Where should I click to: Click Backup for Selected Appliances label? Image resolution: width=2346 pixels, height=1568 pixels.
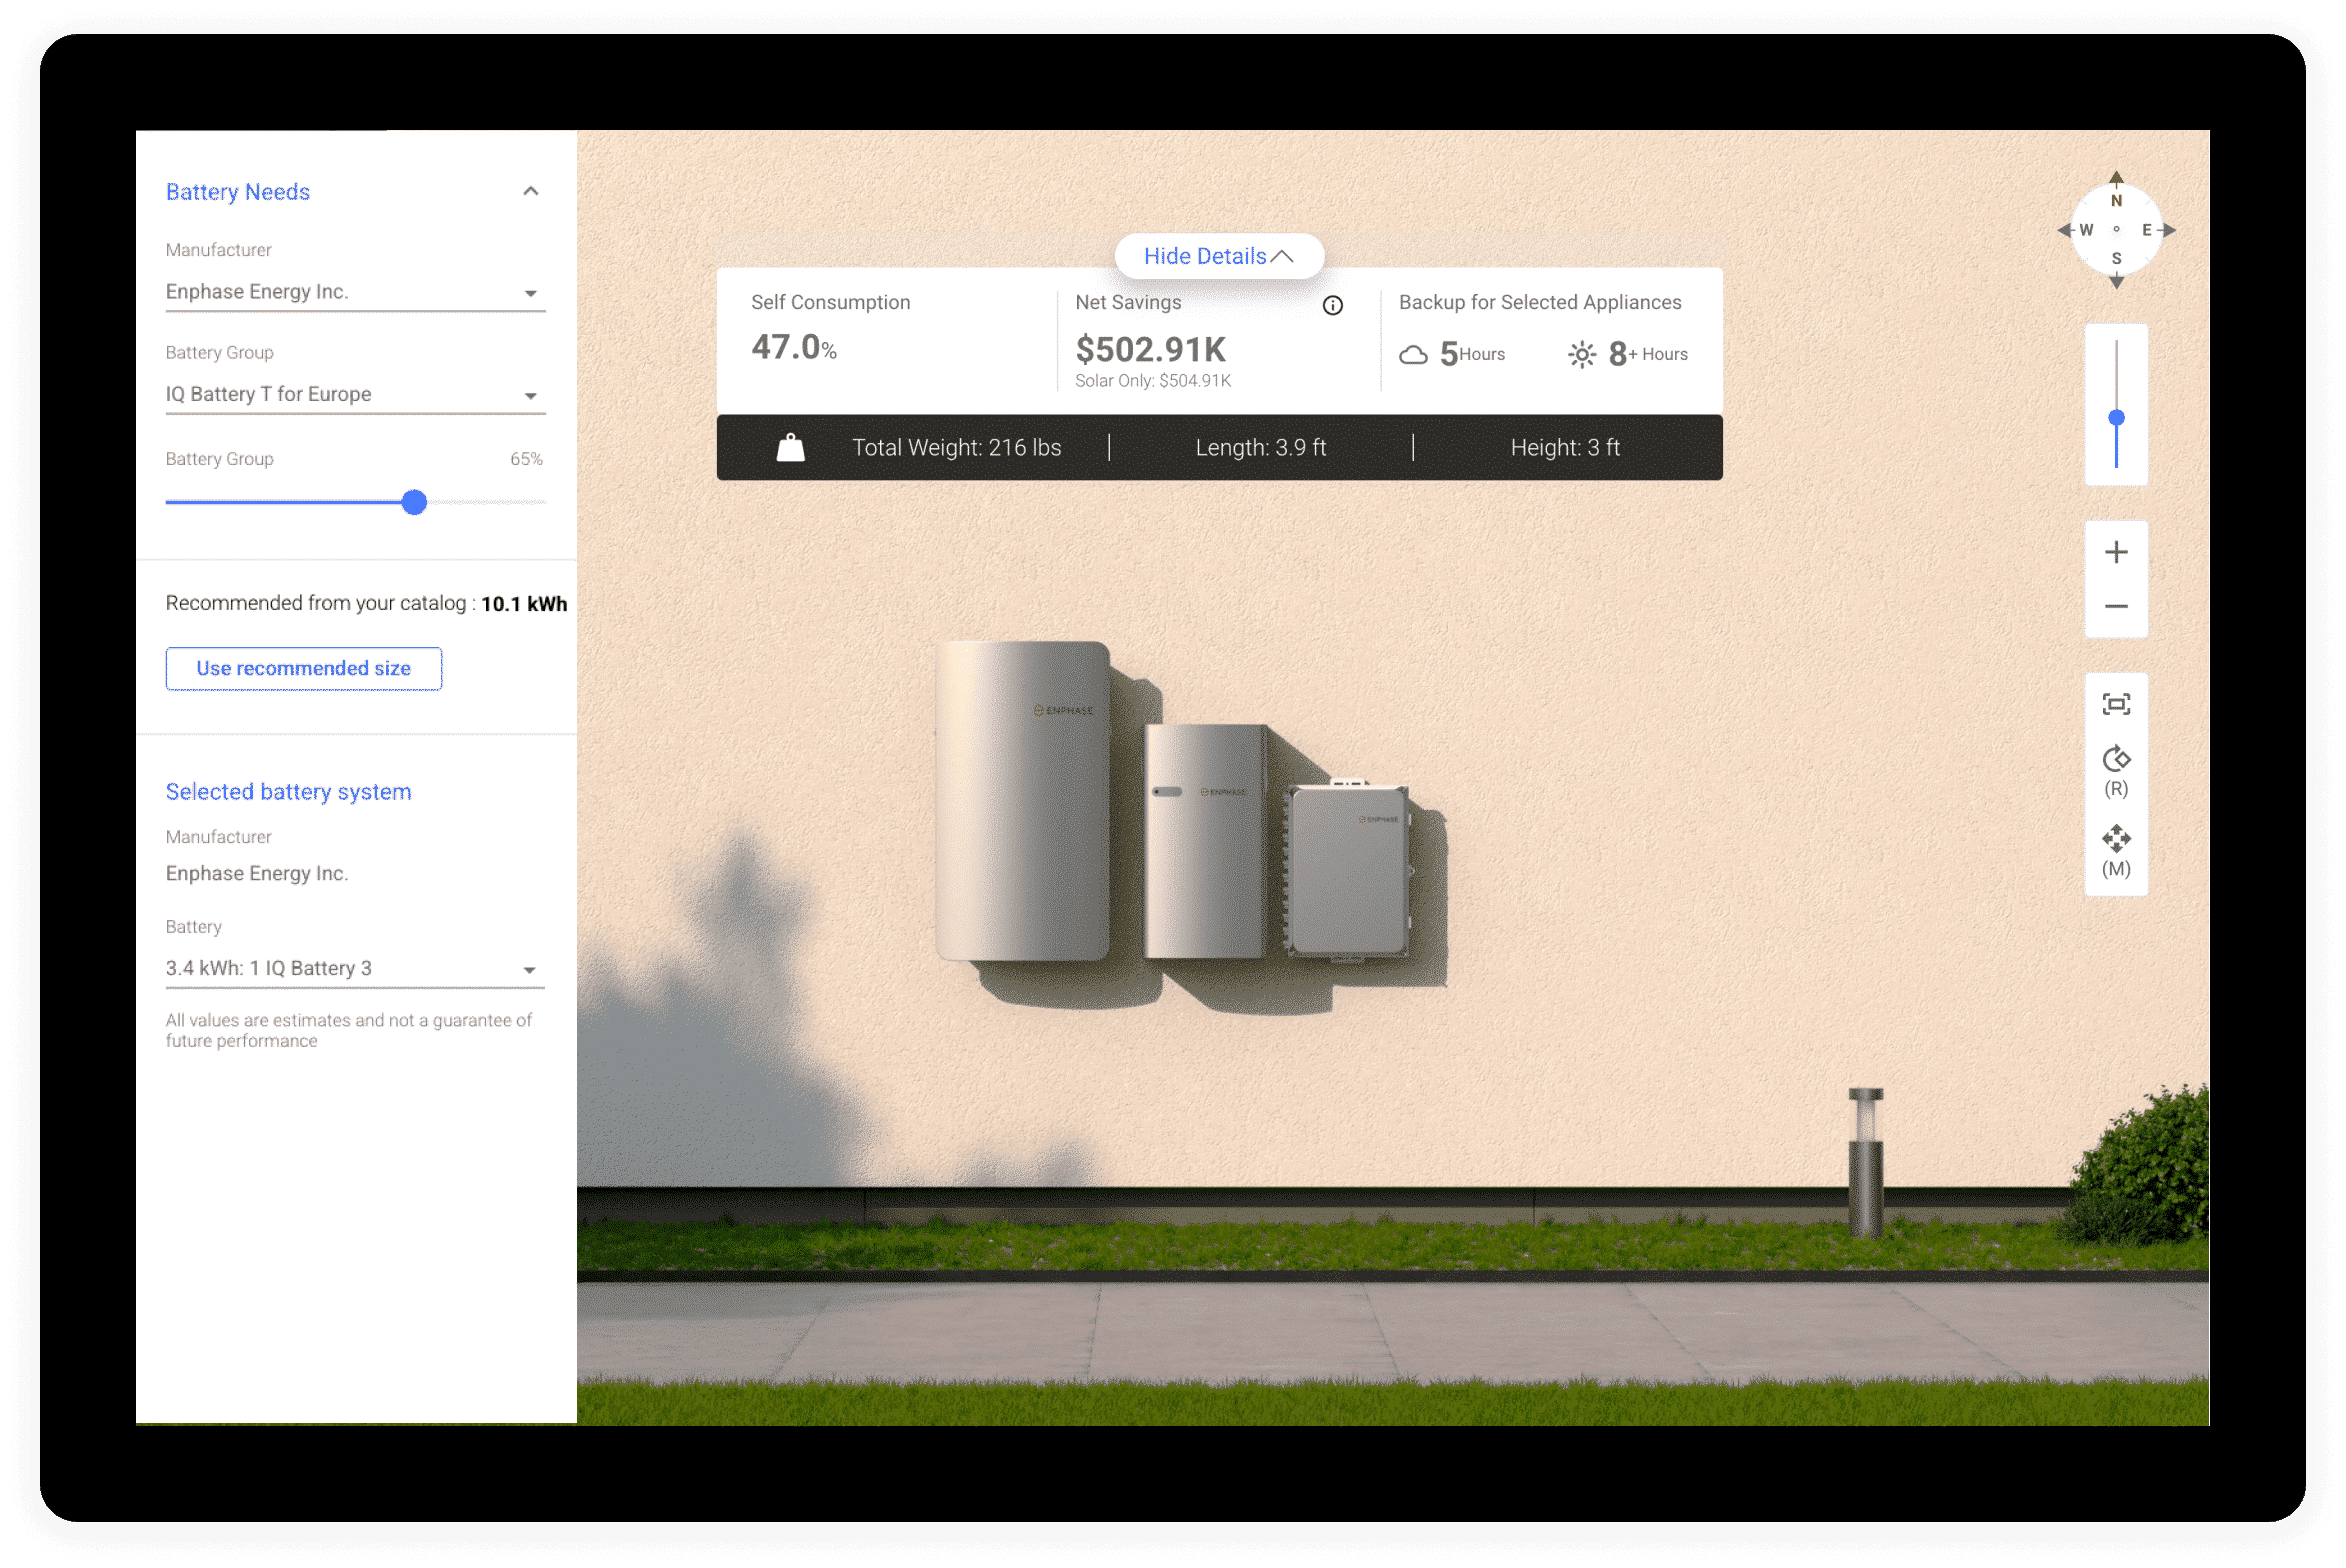click(1540, 302)
